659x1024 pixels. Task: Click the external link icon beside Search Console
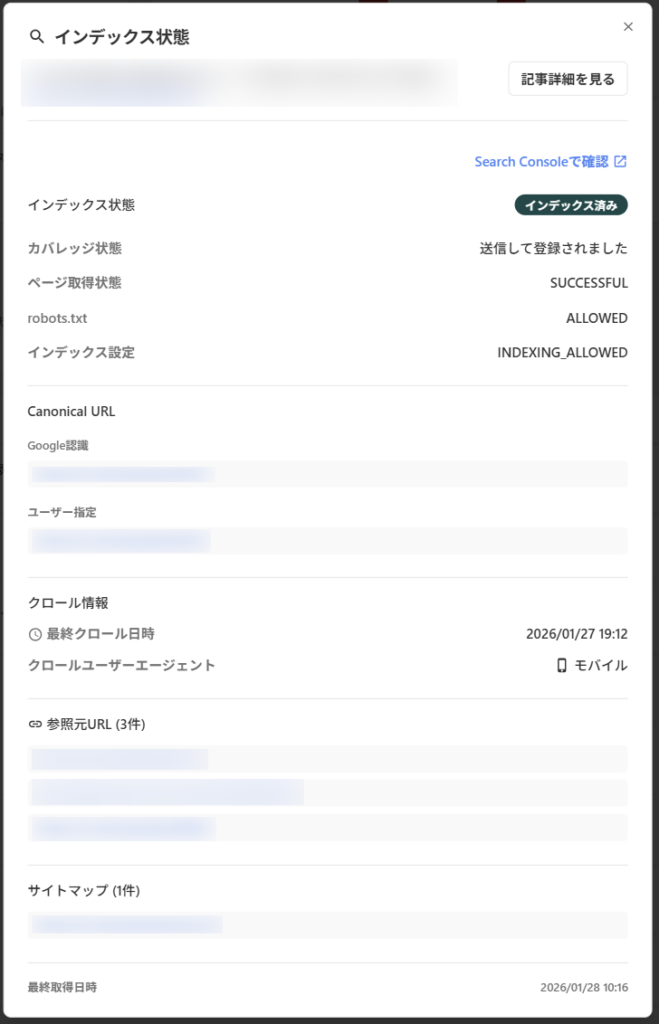(622, 160)
